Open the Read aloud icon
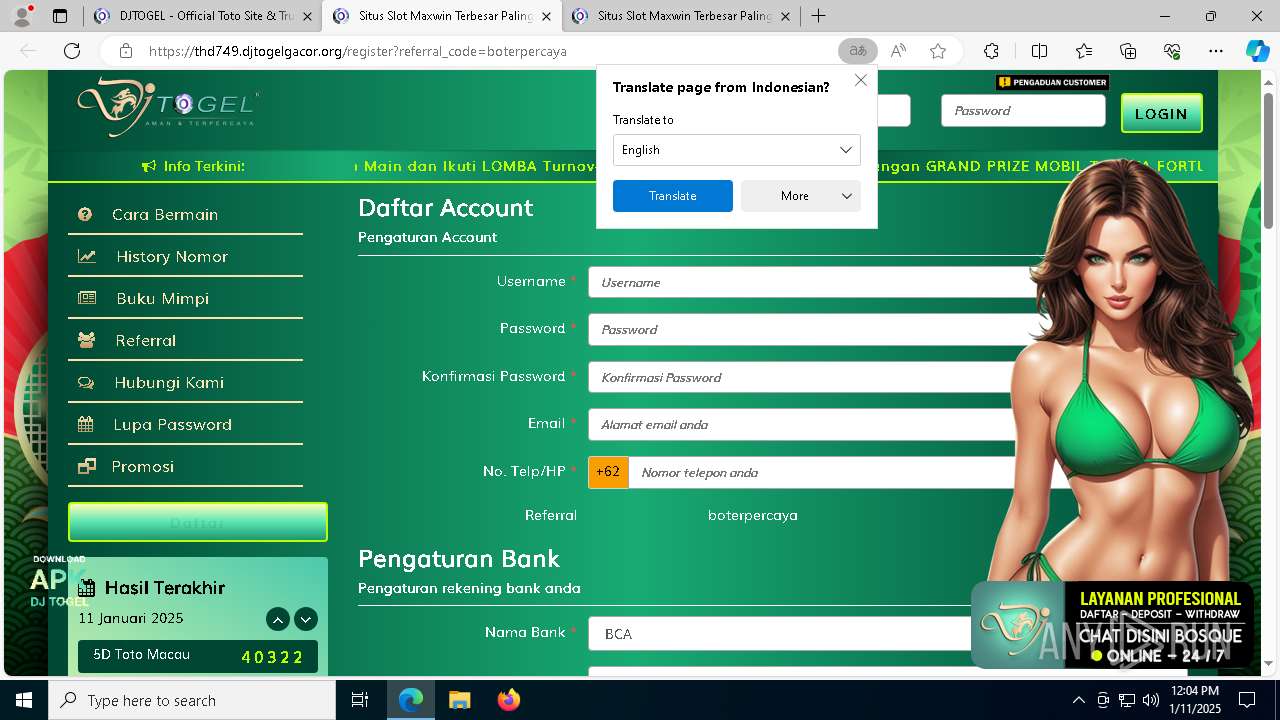Image resolution: width=1280 pixels, height=720 pixels. pos(898,51)
